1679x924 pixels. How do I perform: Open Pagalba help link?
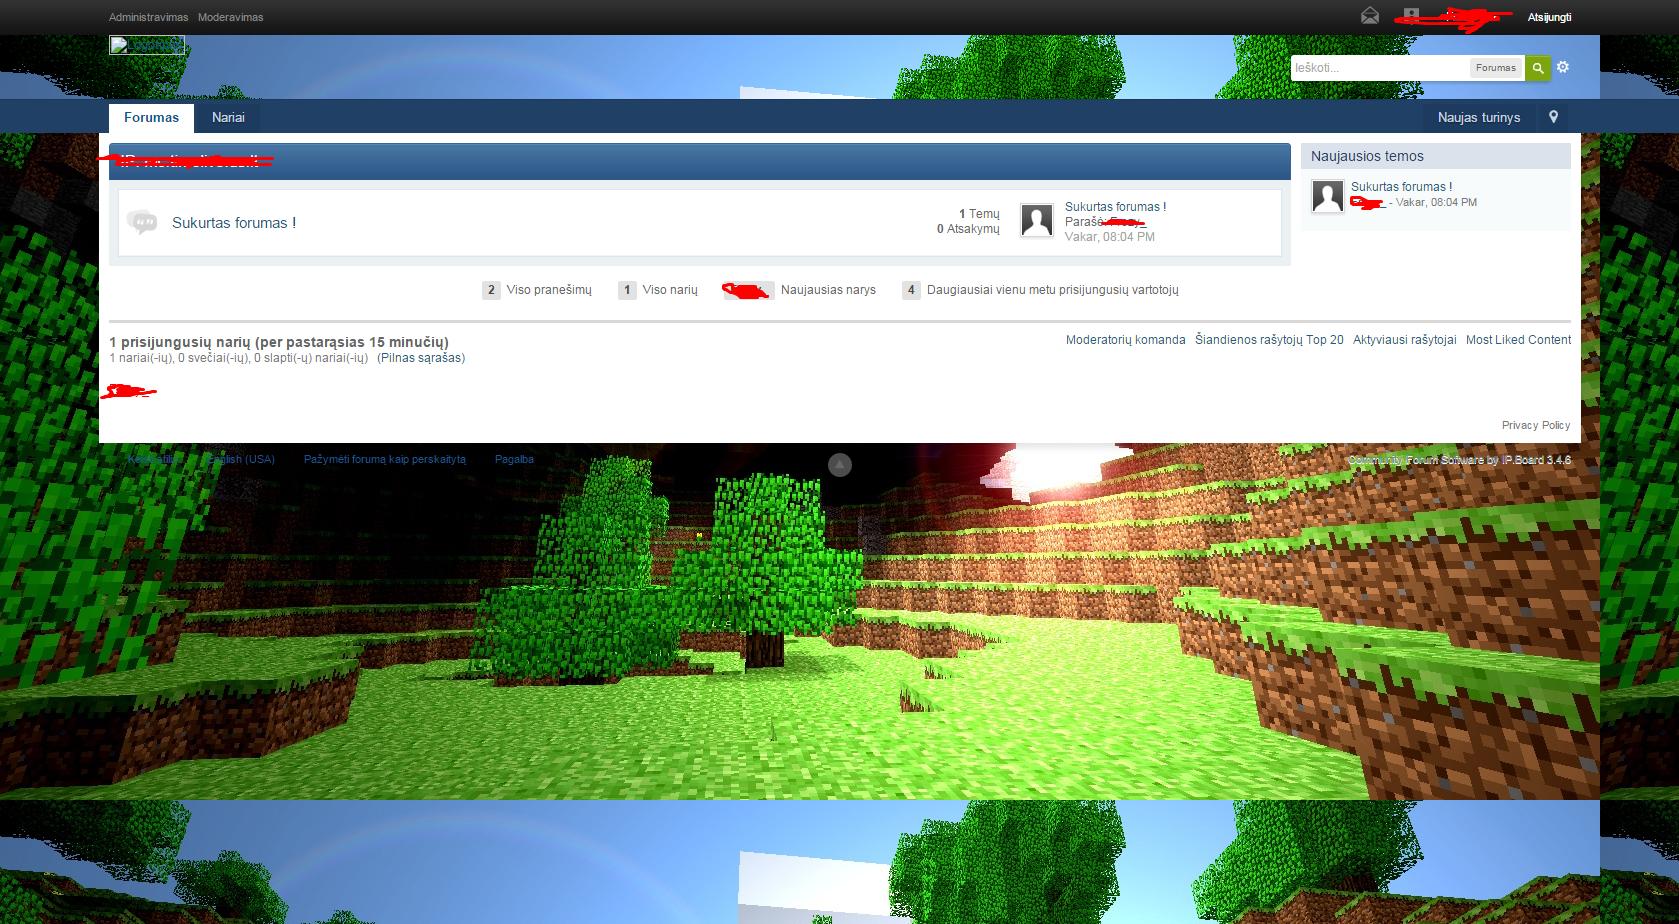tap(514, 459)
